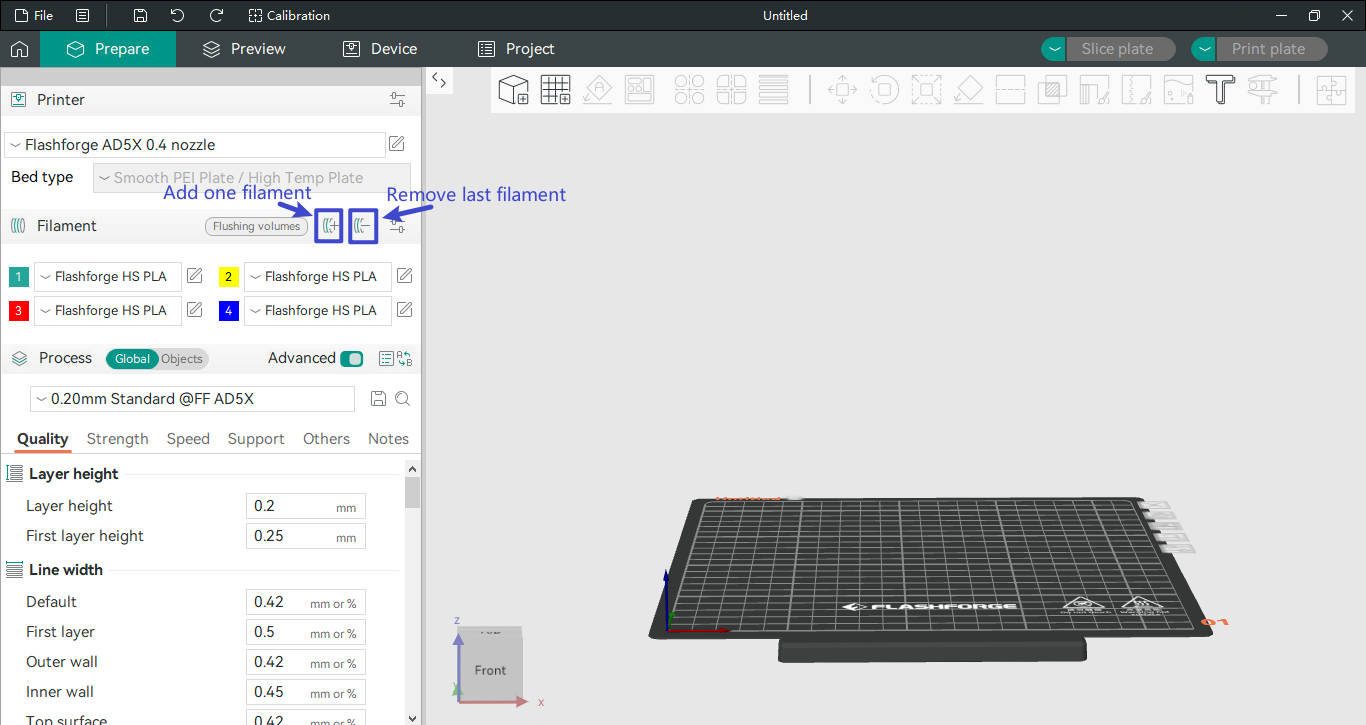Image resolution: width=1366 pixels, height=725 pixels.
Task: Open the Speed settings tab
Action: click(188, 439)
